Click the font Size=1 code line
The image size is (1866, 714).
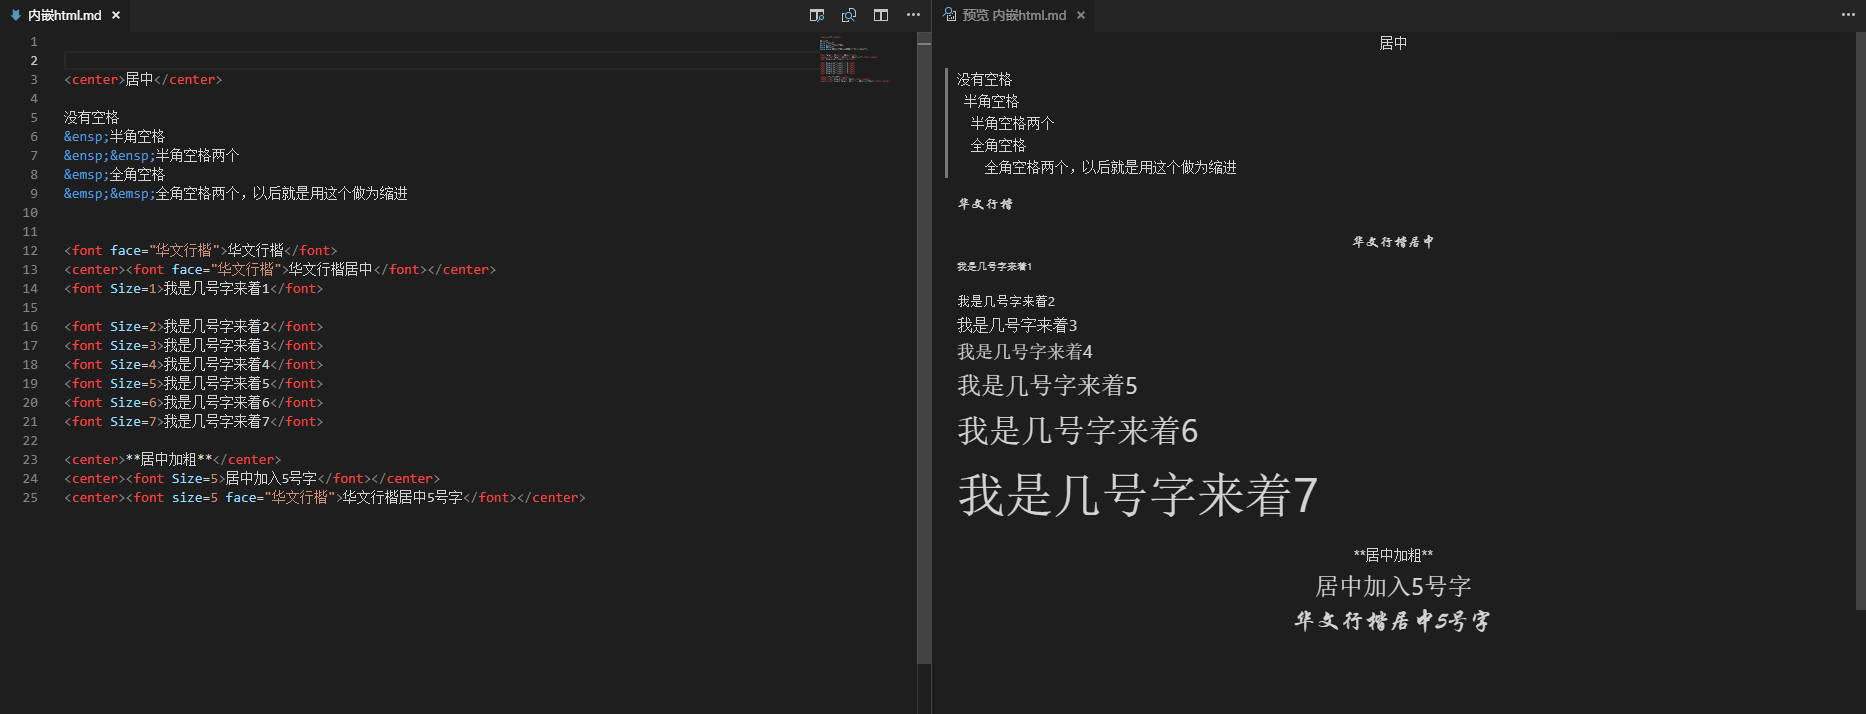point(194,288)
